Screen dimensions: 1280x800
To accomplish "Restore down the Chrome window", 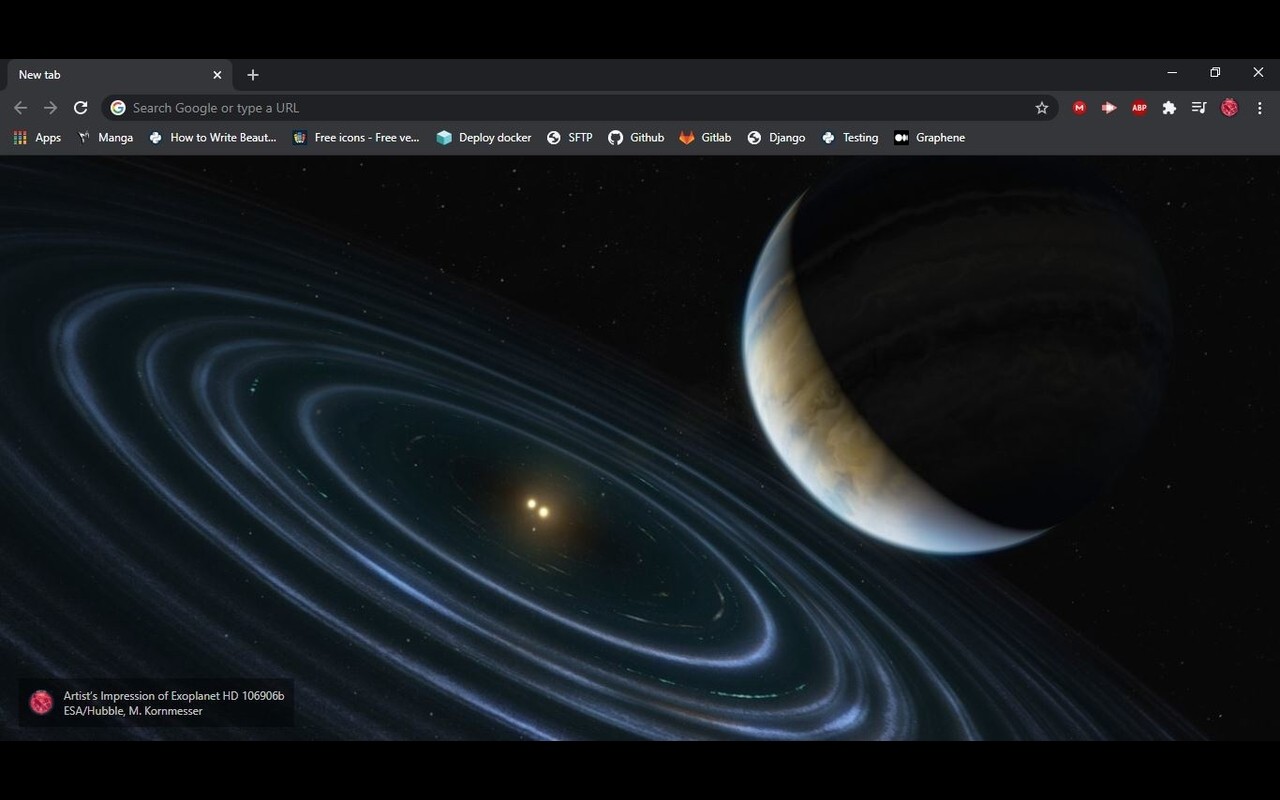I will click(1215, 73).
